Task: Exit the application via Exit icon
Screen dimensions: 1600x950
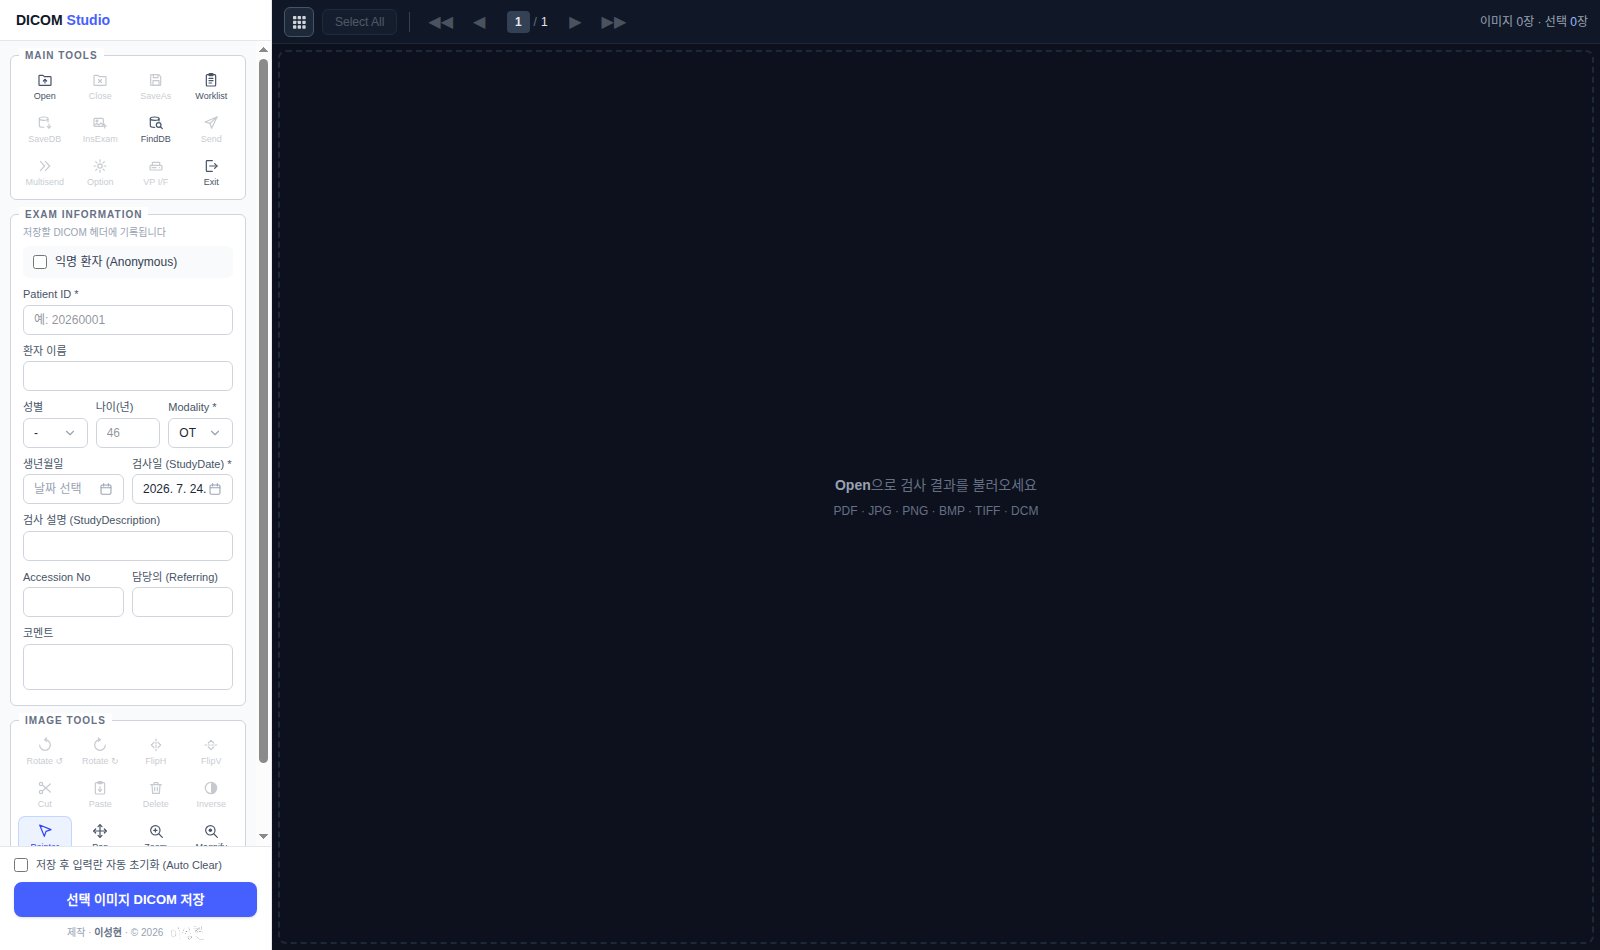Action: pos(211,172)
